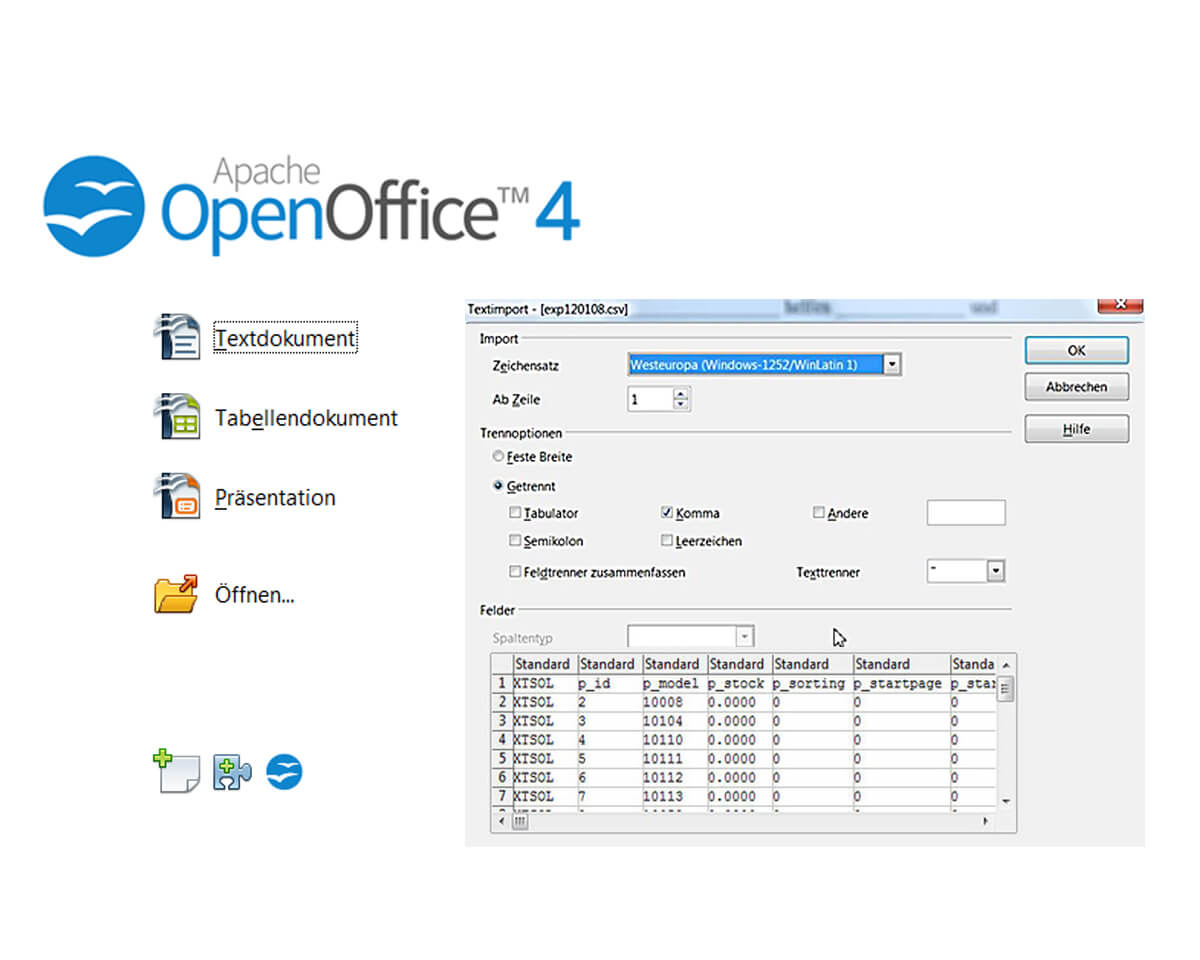1200x960 pixels.
Task: Cancel the dialog with Abbrechen
Action: [1076, 387]
